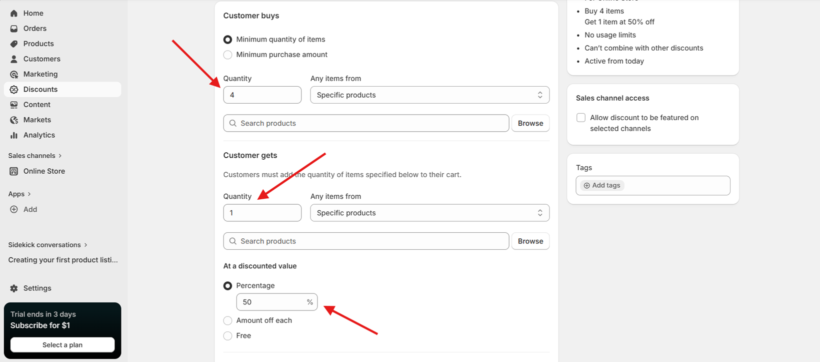Click Customer gets Quantity field
The height and width of the screenshot is (362, 820).
coord(263,213)
